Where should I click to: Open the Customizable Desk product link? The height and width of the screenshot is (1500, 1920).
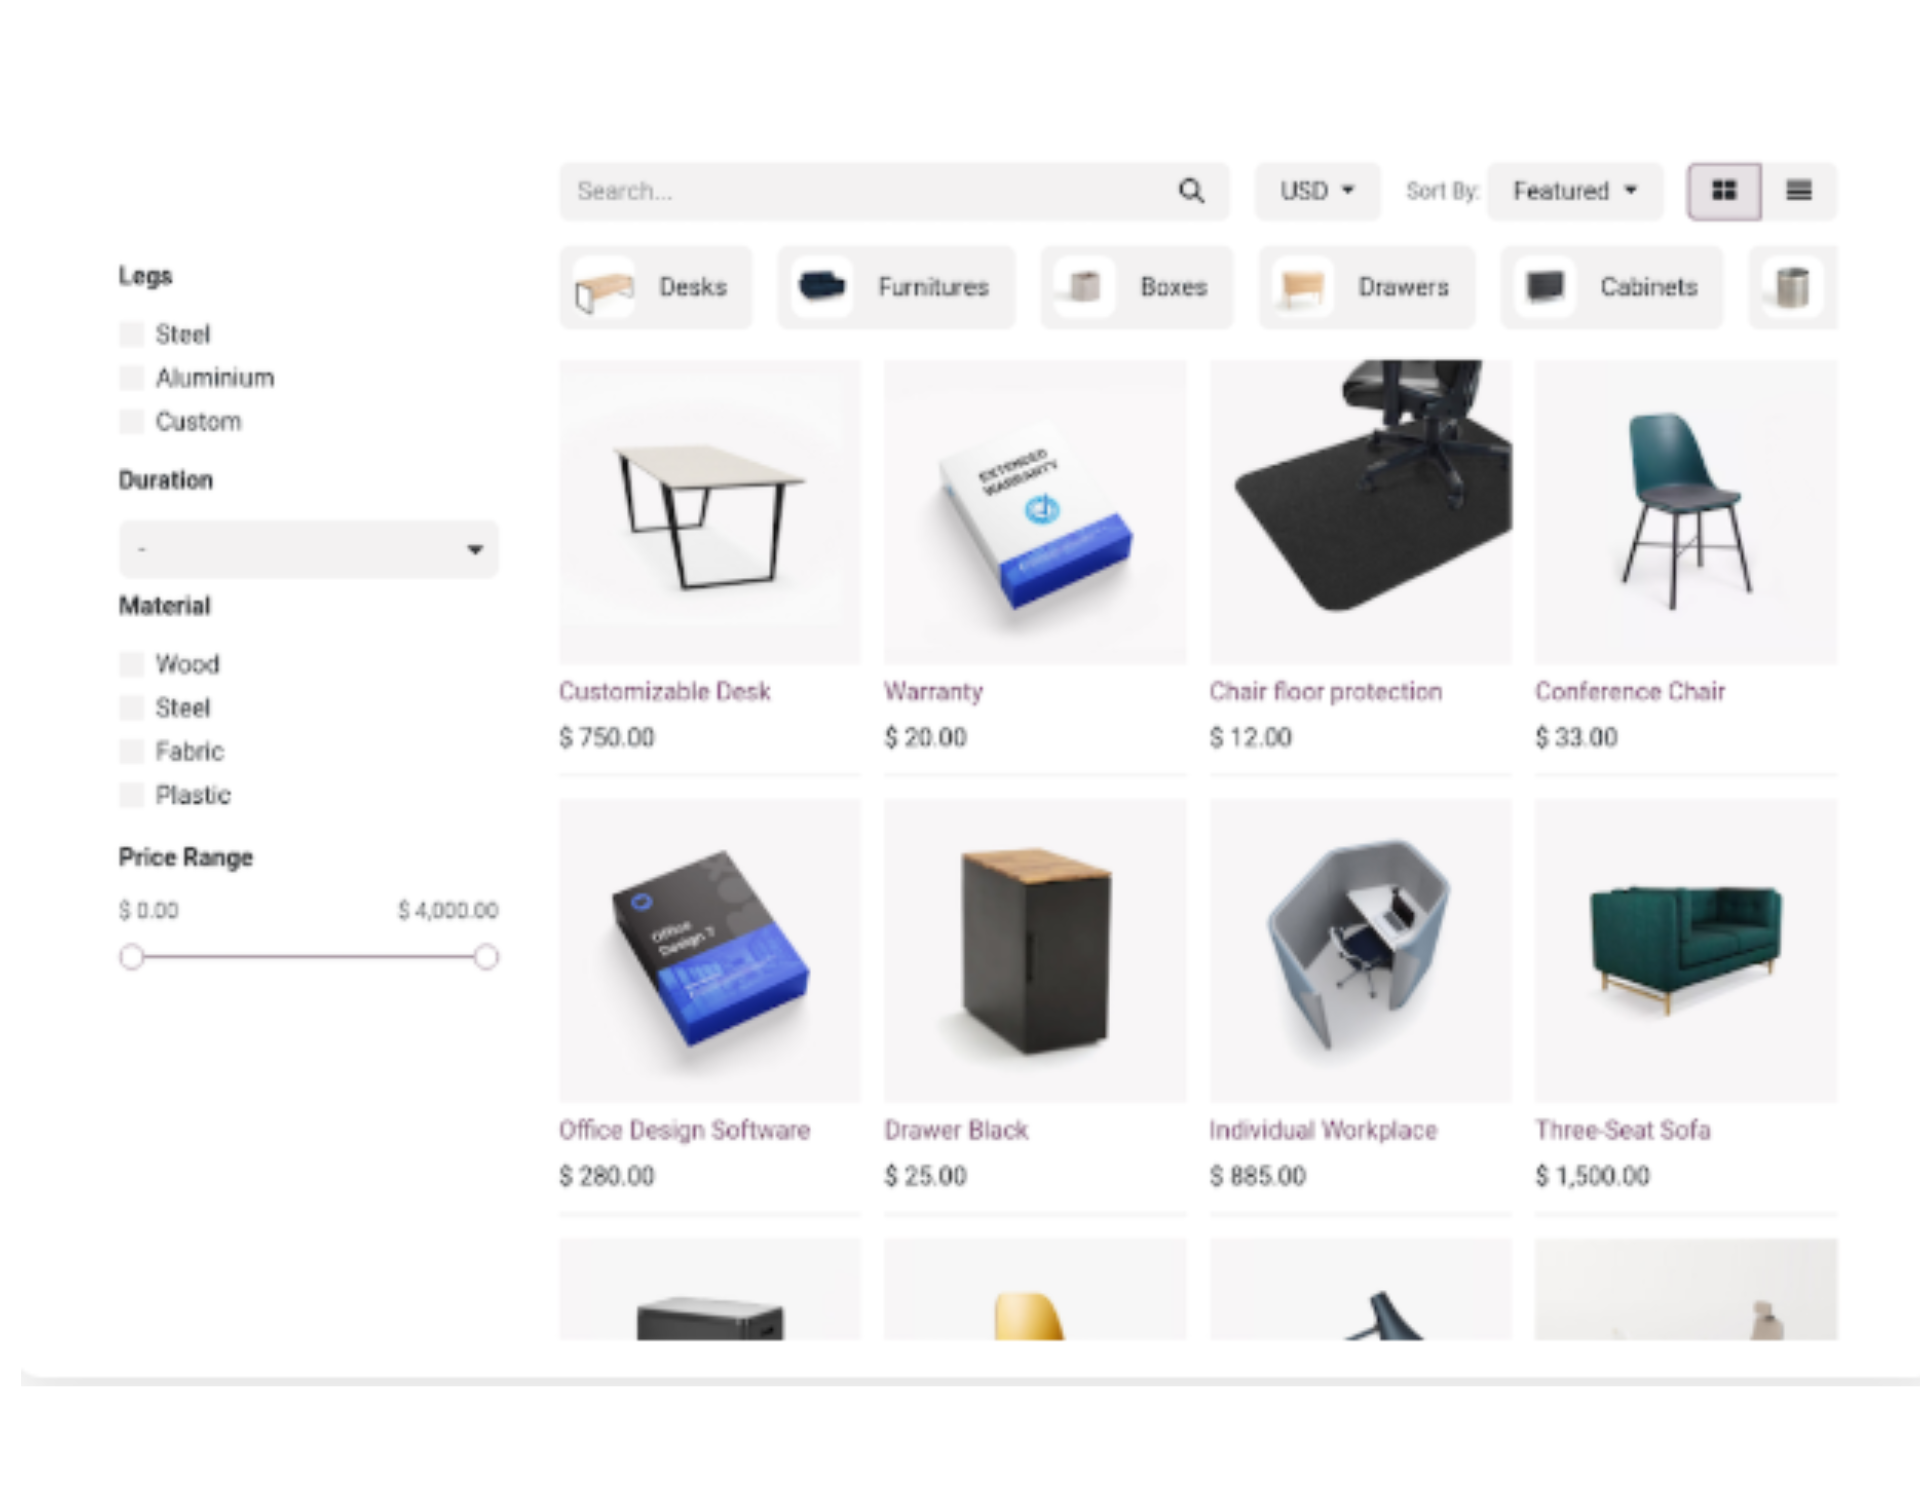[x=664, y=692]
